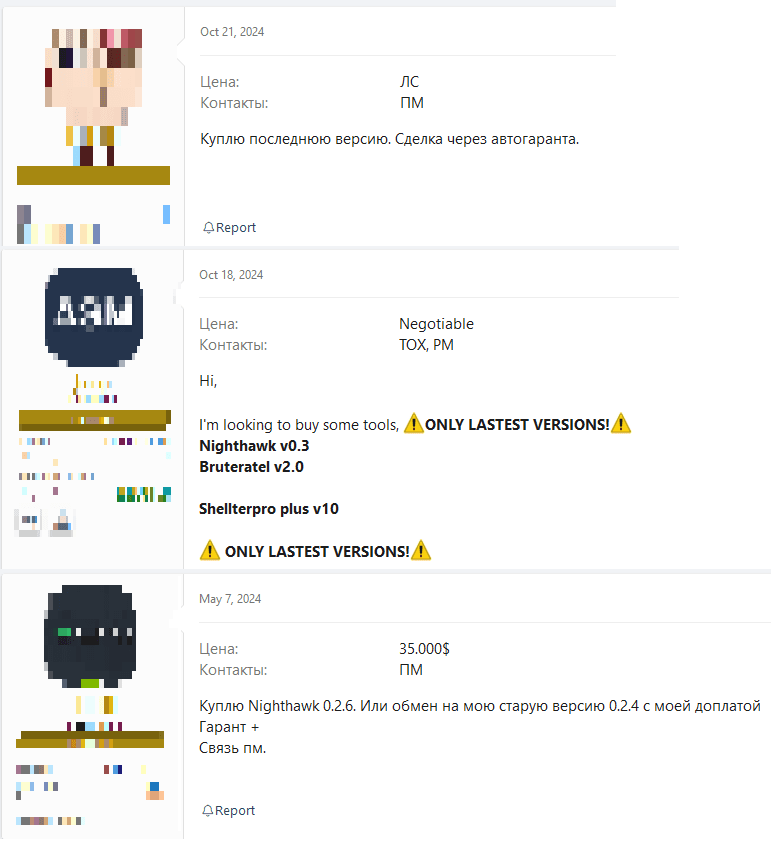This screenshot has height=848, width=771.
Task: Click the gold rank banner under first avatar
Action: (x=94, y=176)
